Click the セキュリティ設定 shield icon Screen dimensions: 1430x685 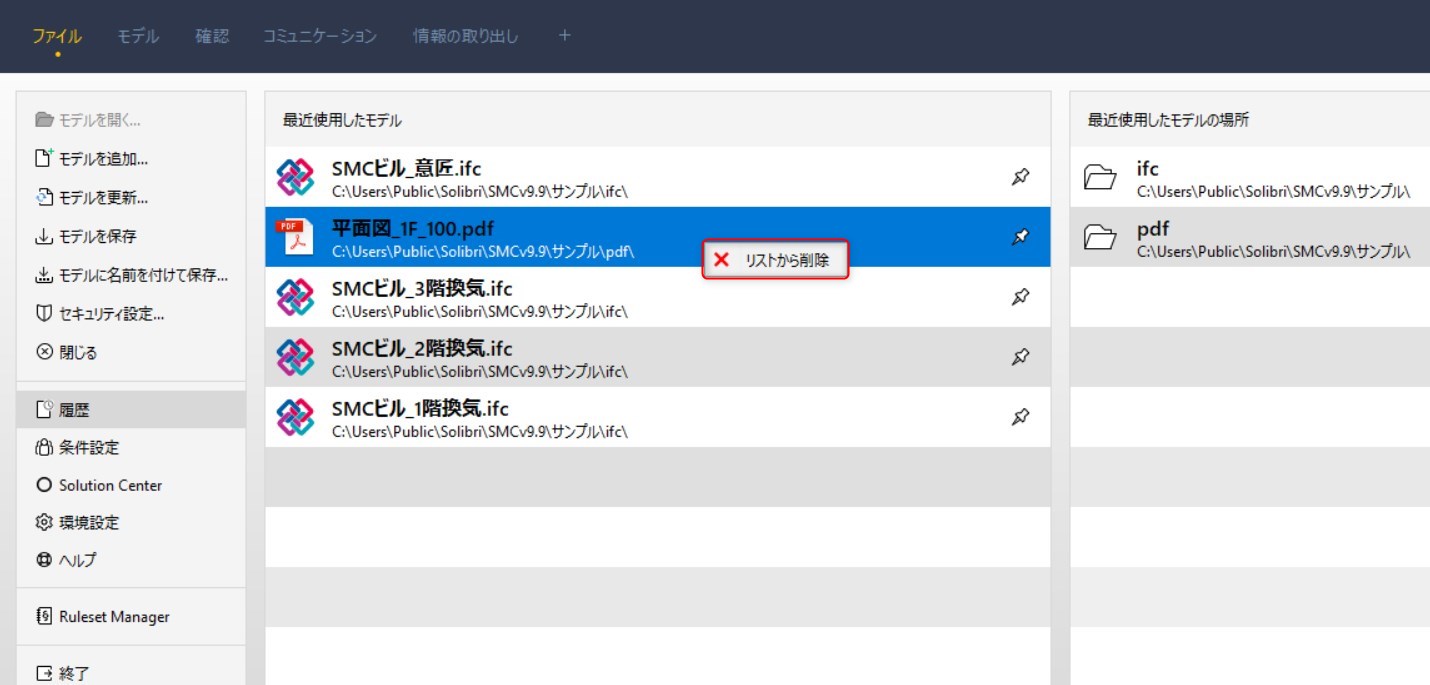[x=43, y=314]
